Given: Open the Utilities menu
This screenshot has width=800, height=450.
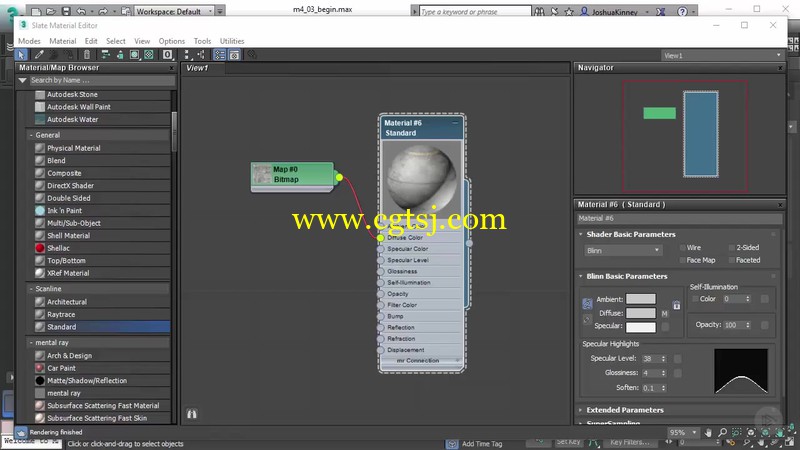Looking at the screenshot, I should [x=232, y=41].
